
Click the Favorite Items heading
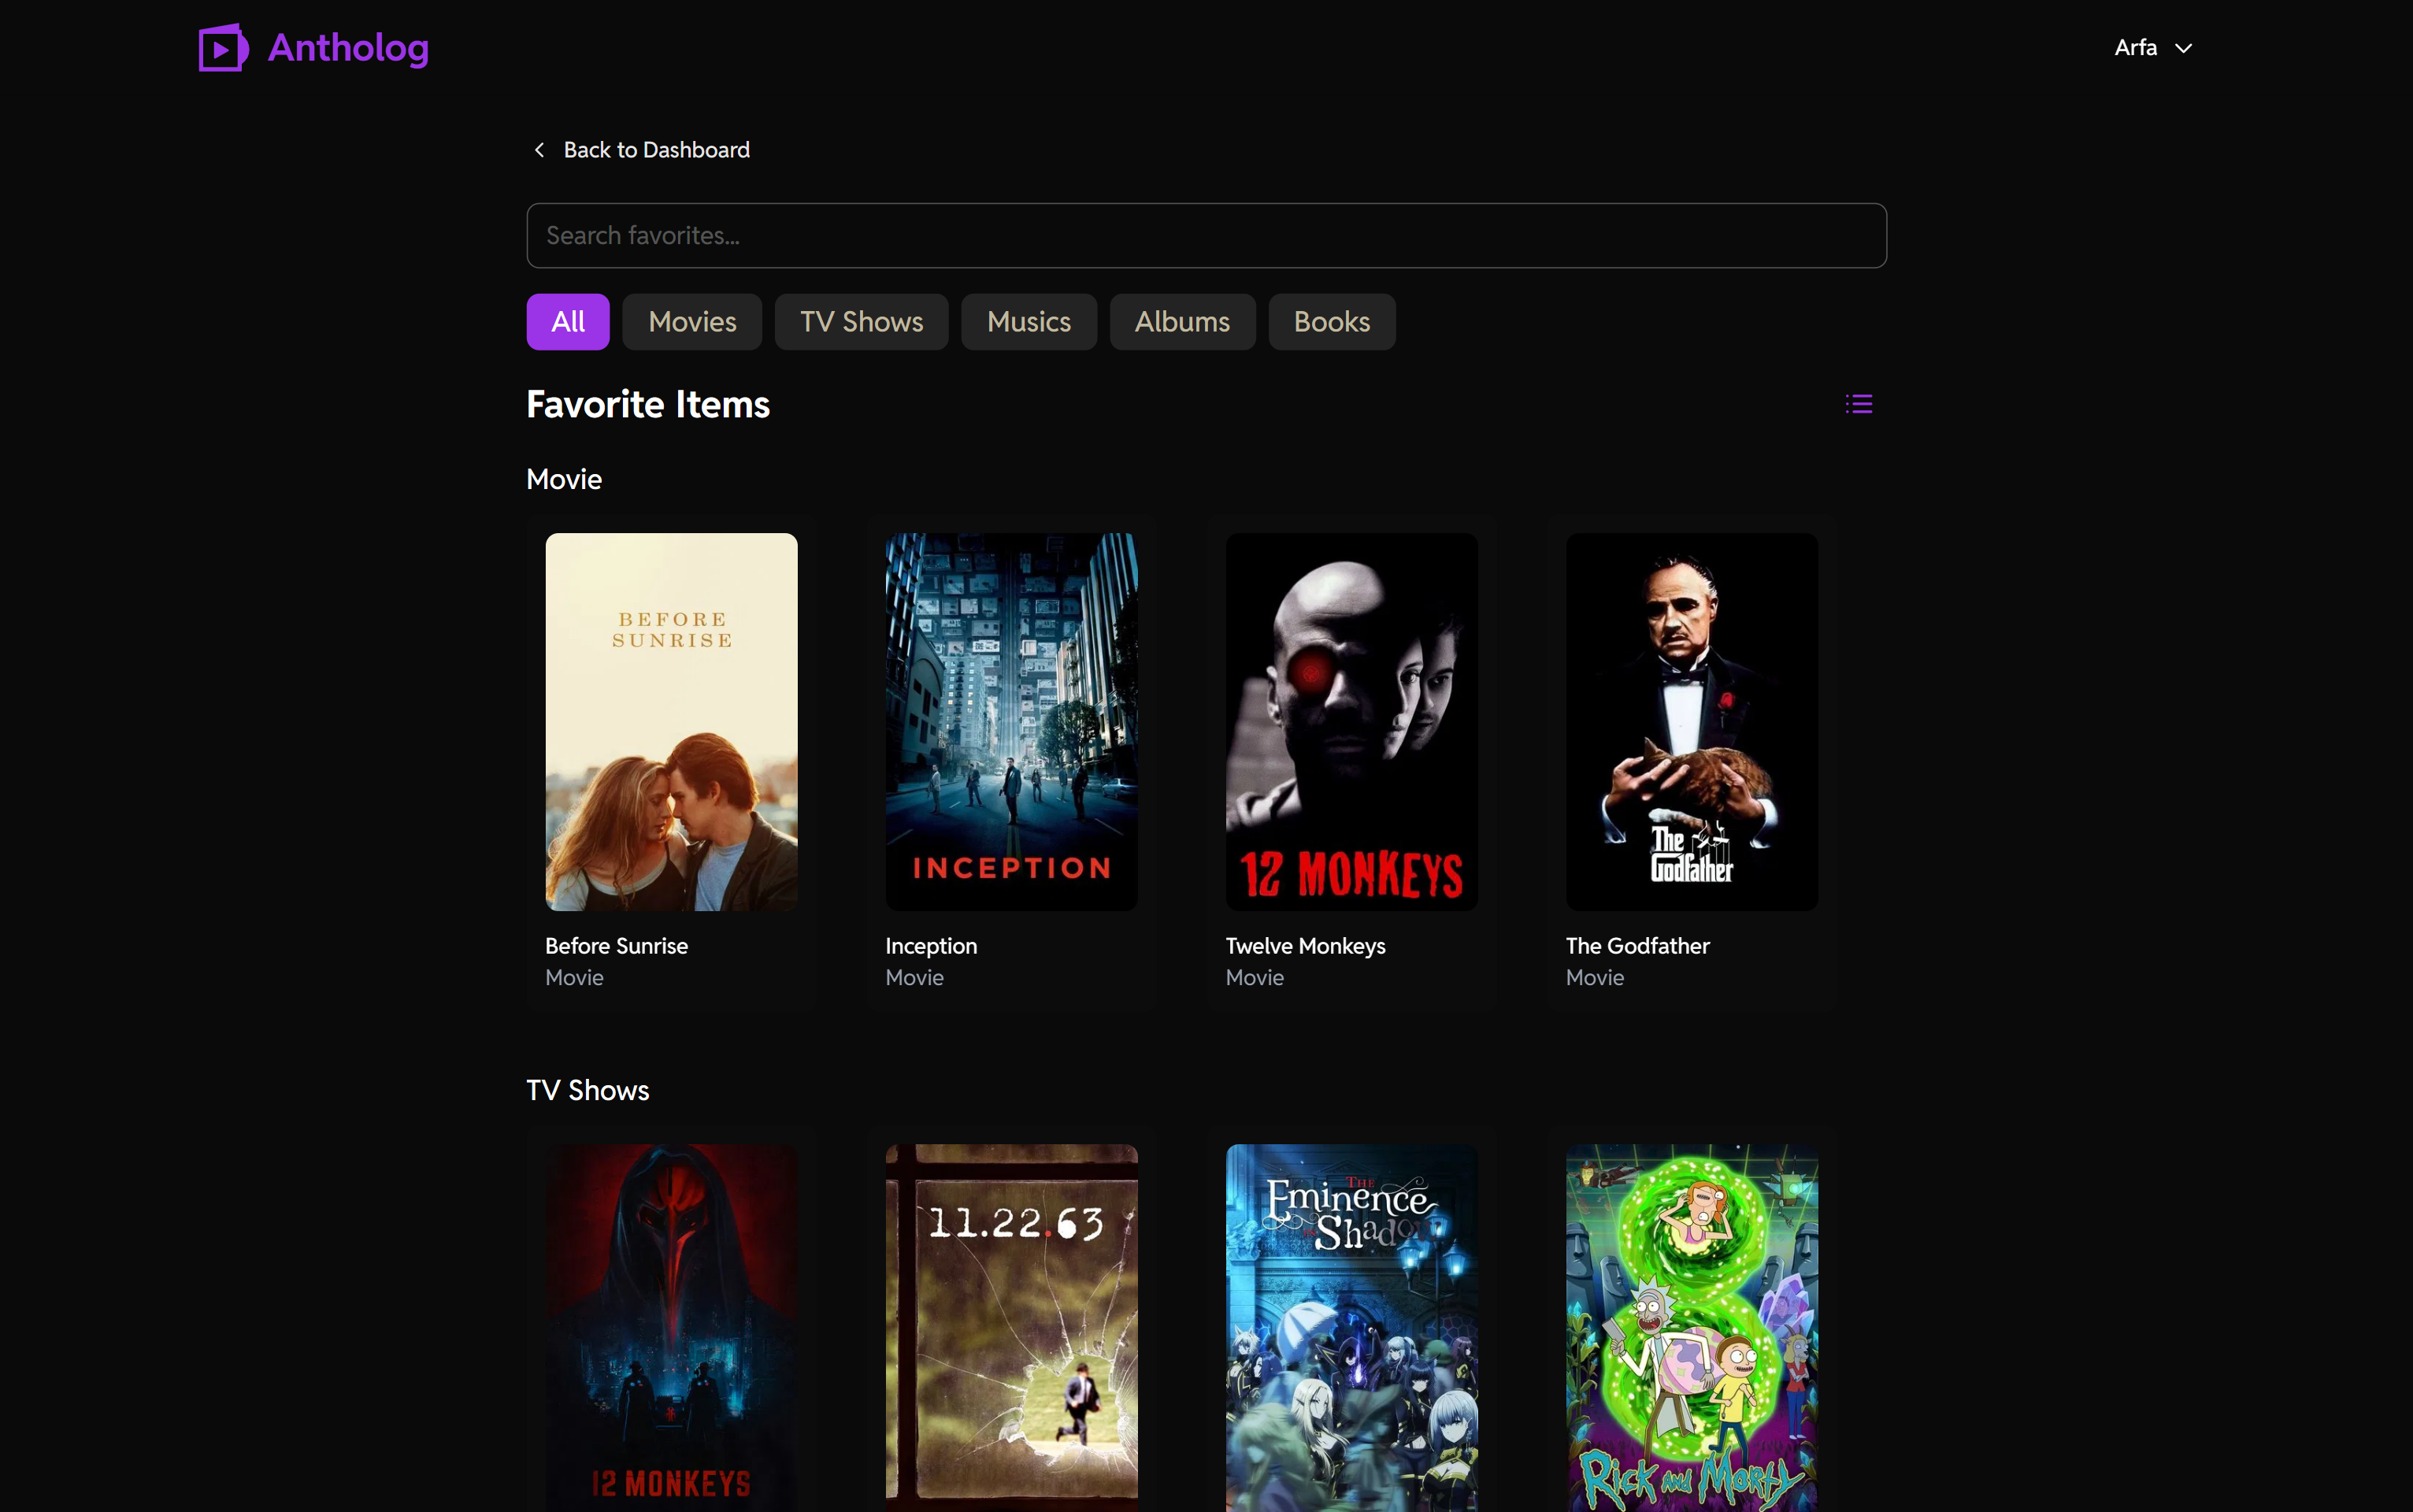647,405
